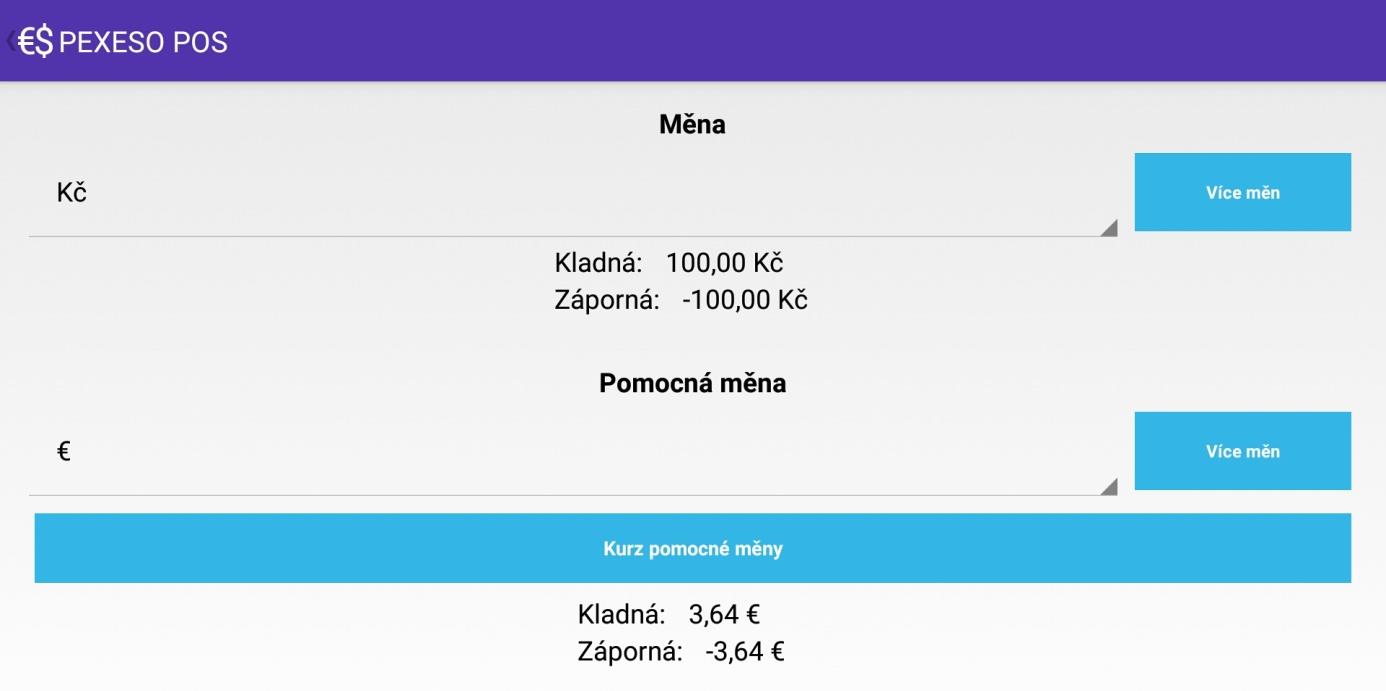The height and width of the screenshot is (691, 1386).
Task: Click the positive sample 100,00 Kč
Action: click(x=724, y=264)
